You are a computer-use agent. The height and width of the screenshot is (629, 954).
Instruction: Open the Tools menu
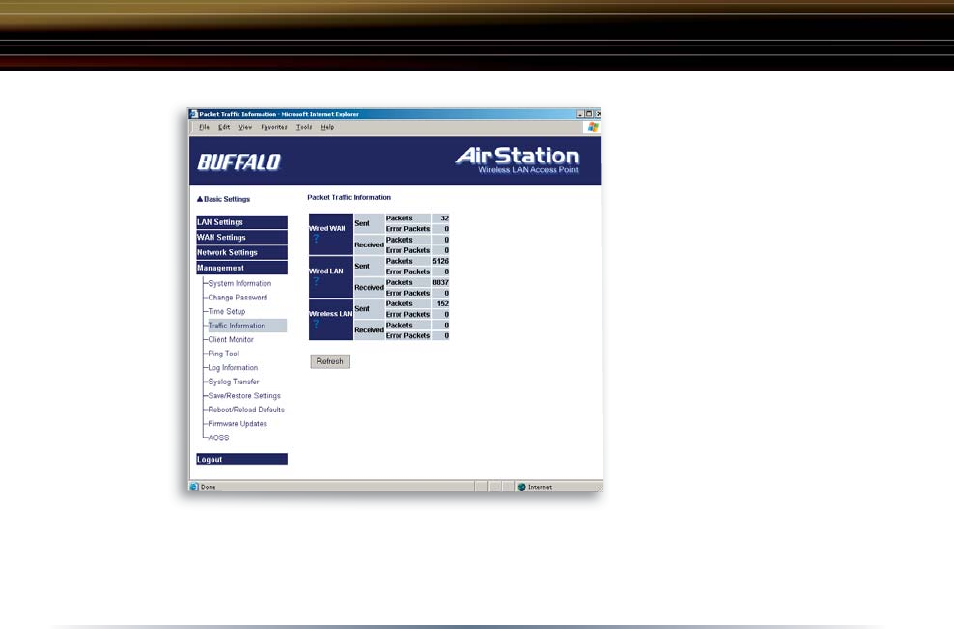(304, 127)
